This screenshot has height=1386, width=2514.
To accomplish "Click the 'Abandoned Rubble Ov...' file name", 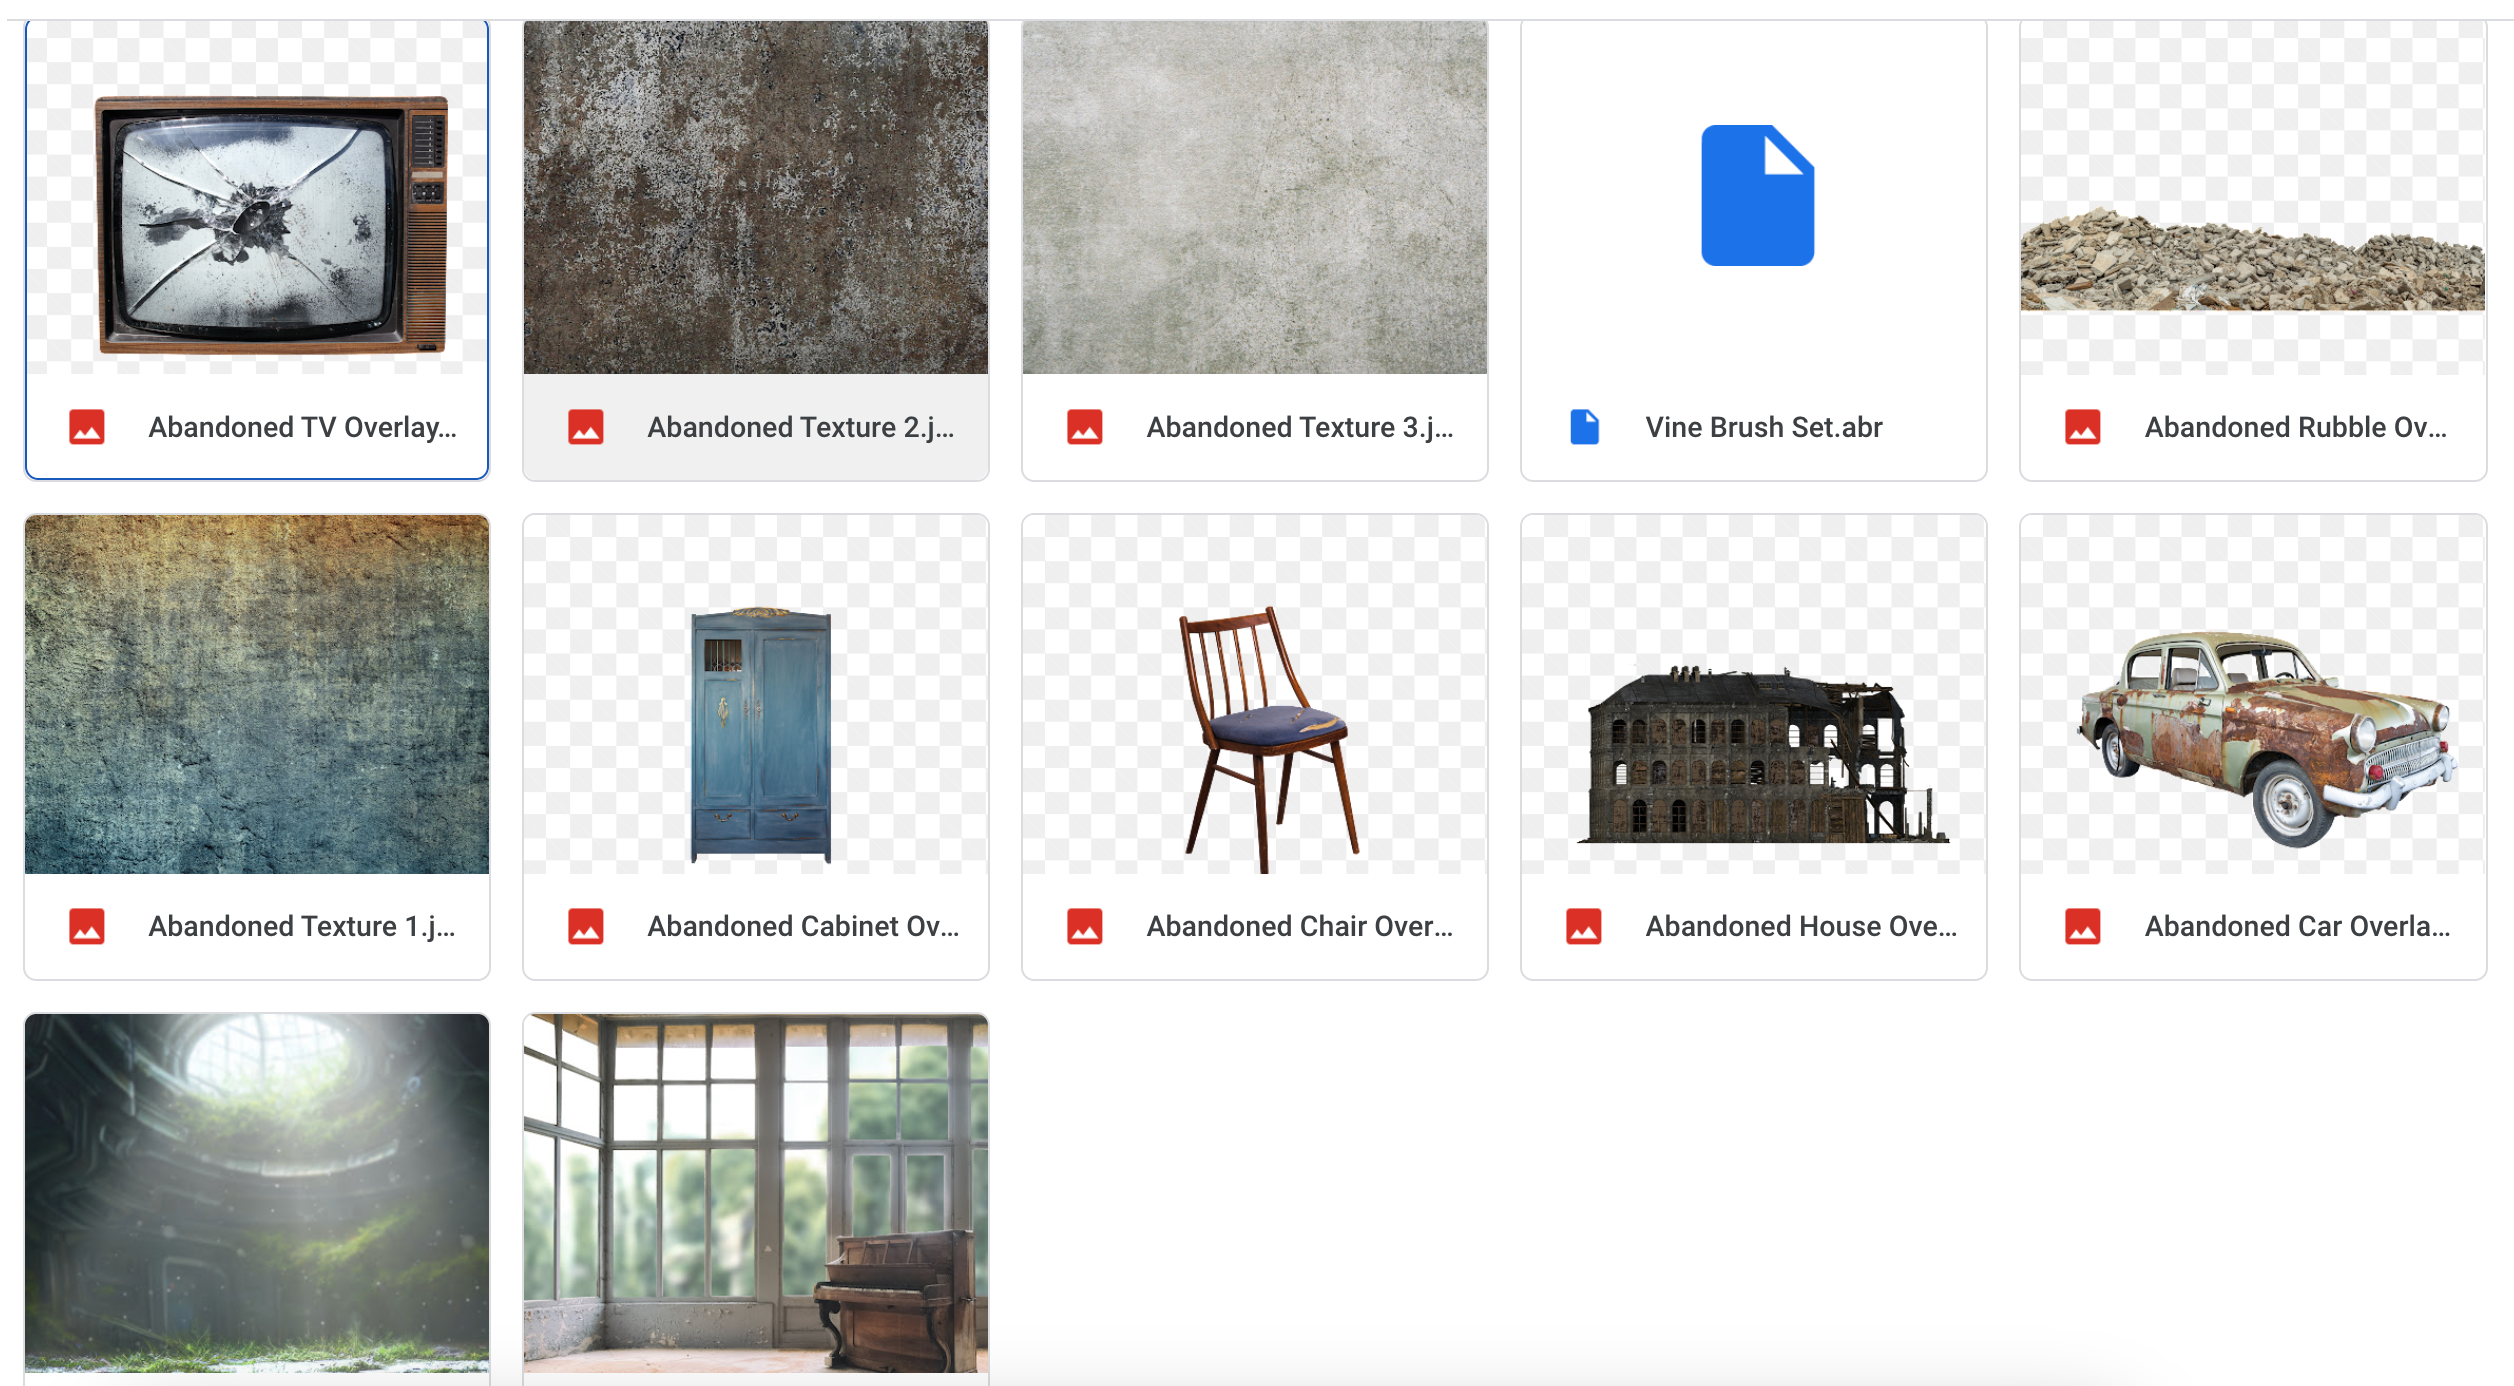I will [2296, 427].
